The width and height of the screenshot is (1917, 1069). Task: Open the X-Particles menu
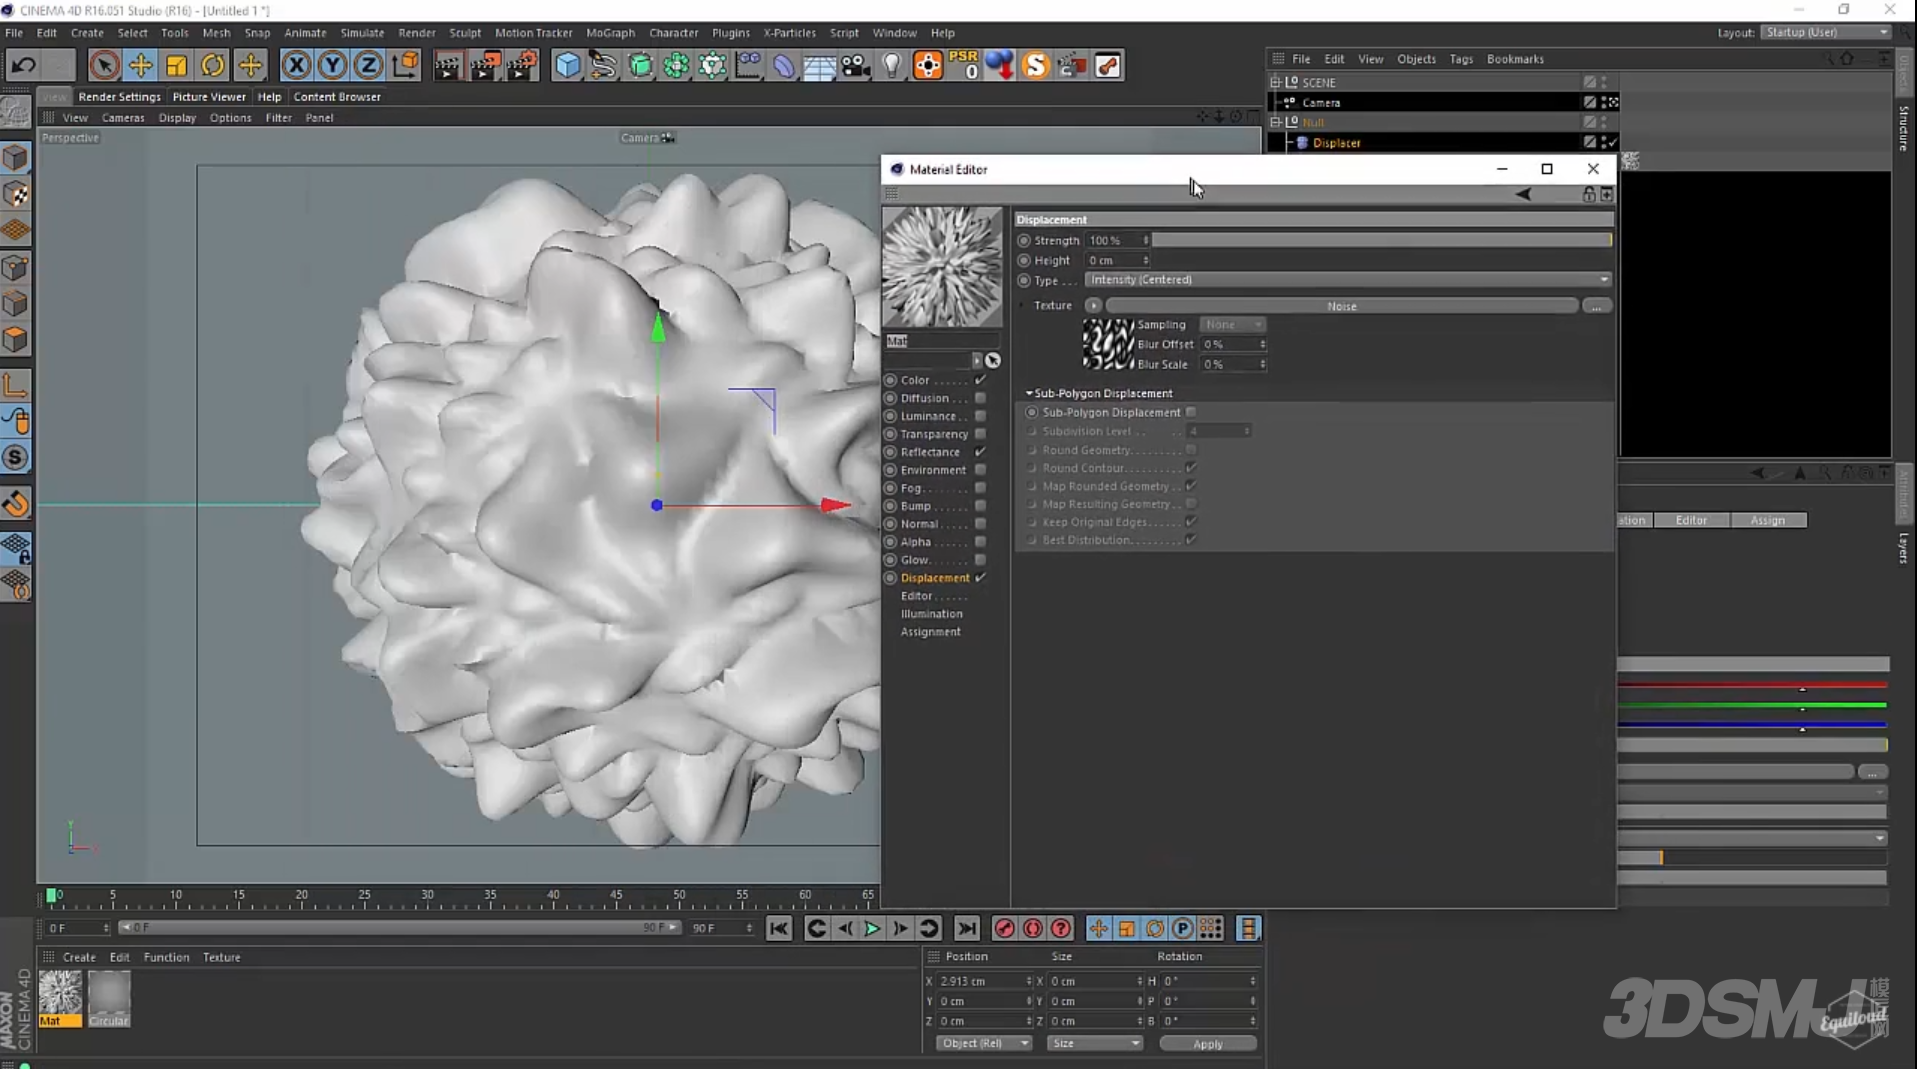coord(789,33)
